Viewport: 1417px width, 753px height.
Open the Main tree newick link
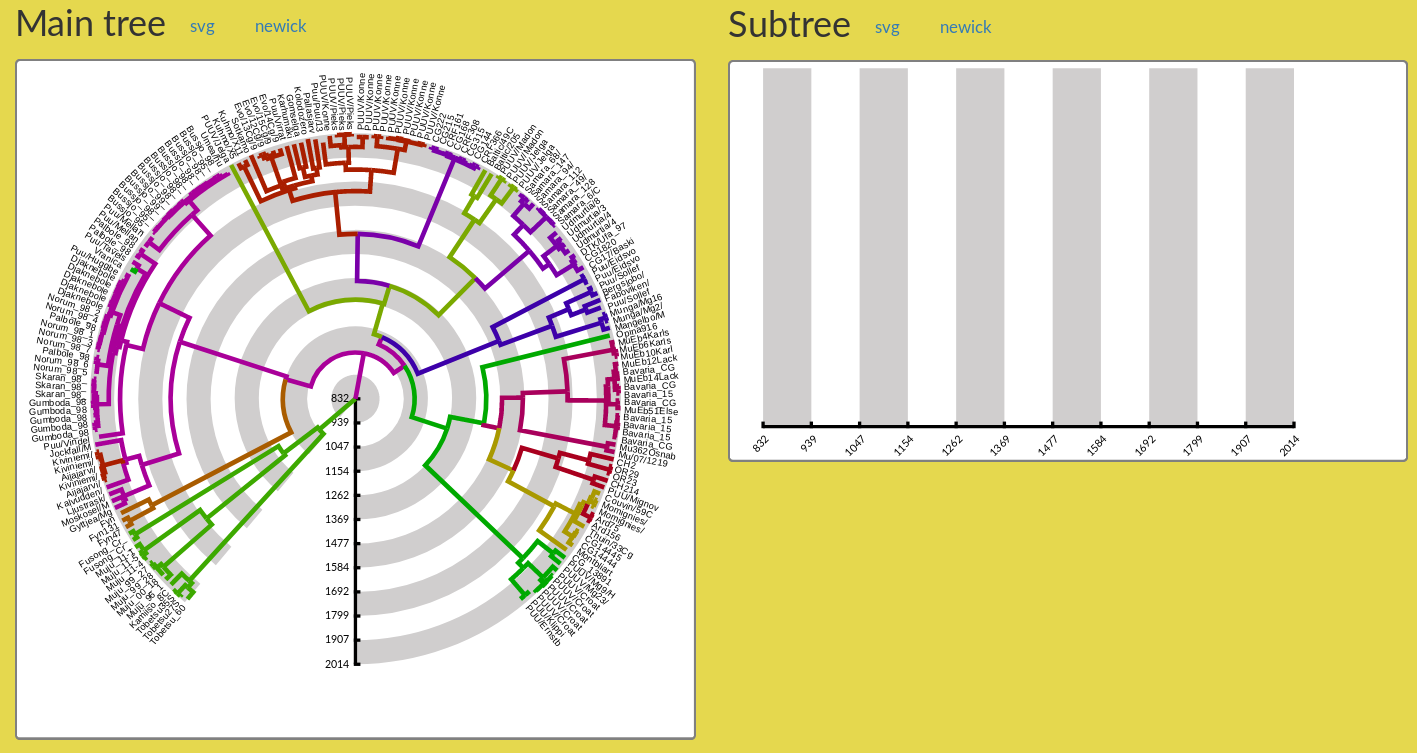[280, 27]
